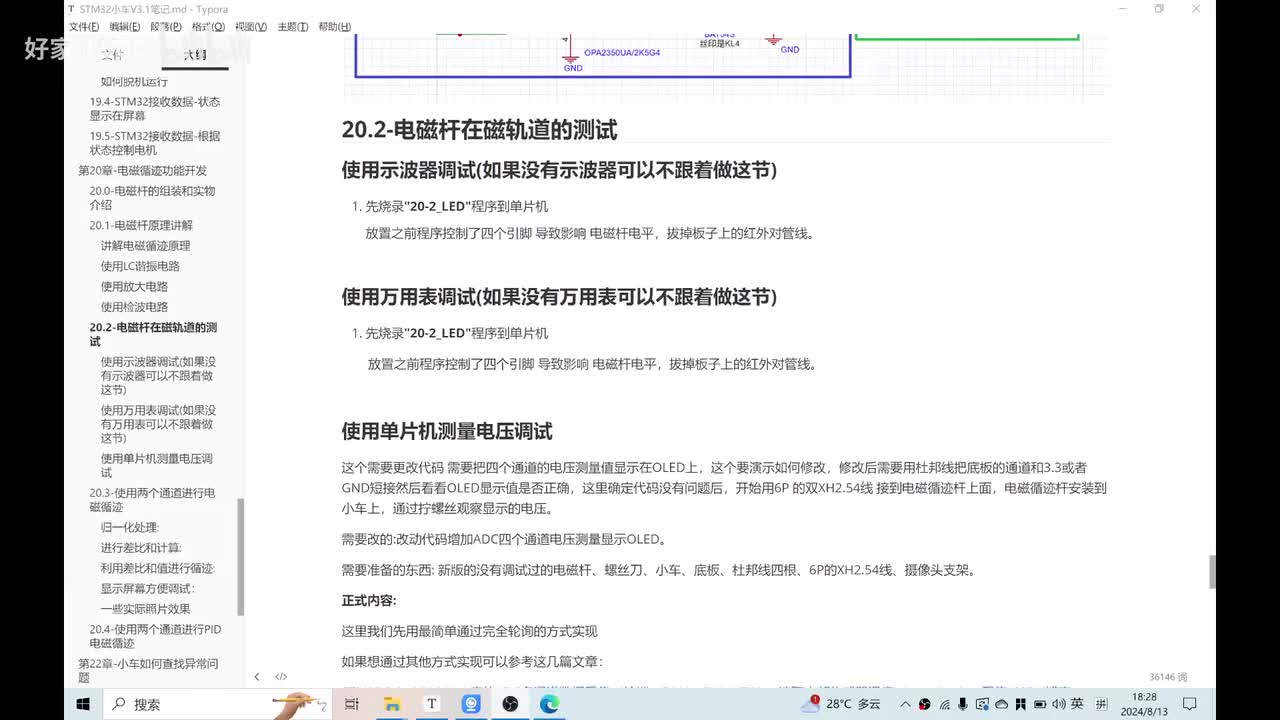Switch the 英 input language indicator
This screenshot has width=1280, height=720.
point(1077,704)
